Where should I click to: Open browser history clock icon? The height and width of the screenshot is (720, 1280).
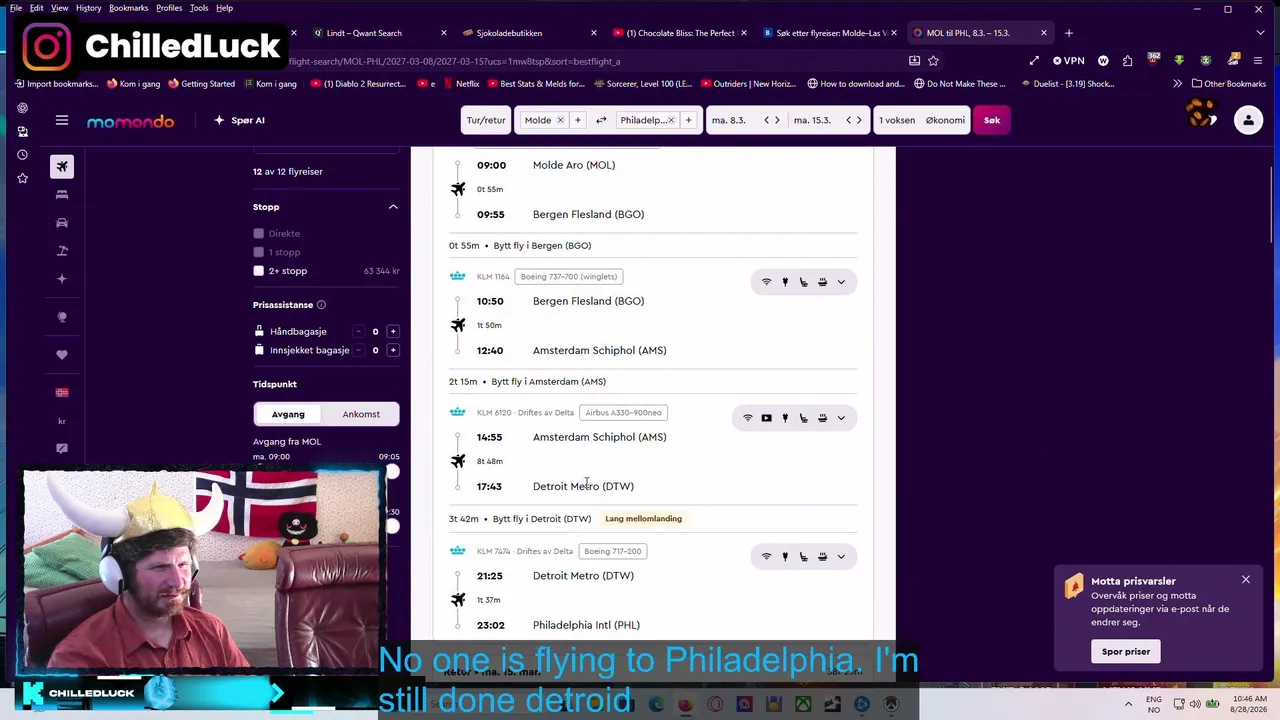pyautogui.click(x=22, y=155)
